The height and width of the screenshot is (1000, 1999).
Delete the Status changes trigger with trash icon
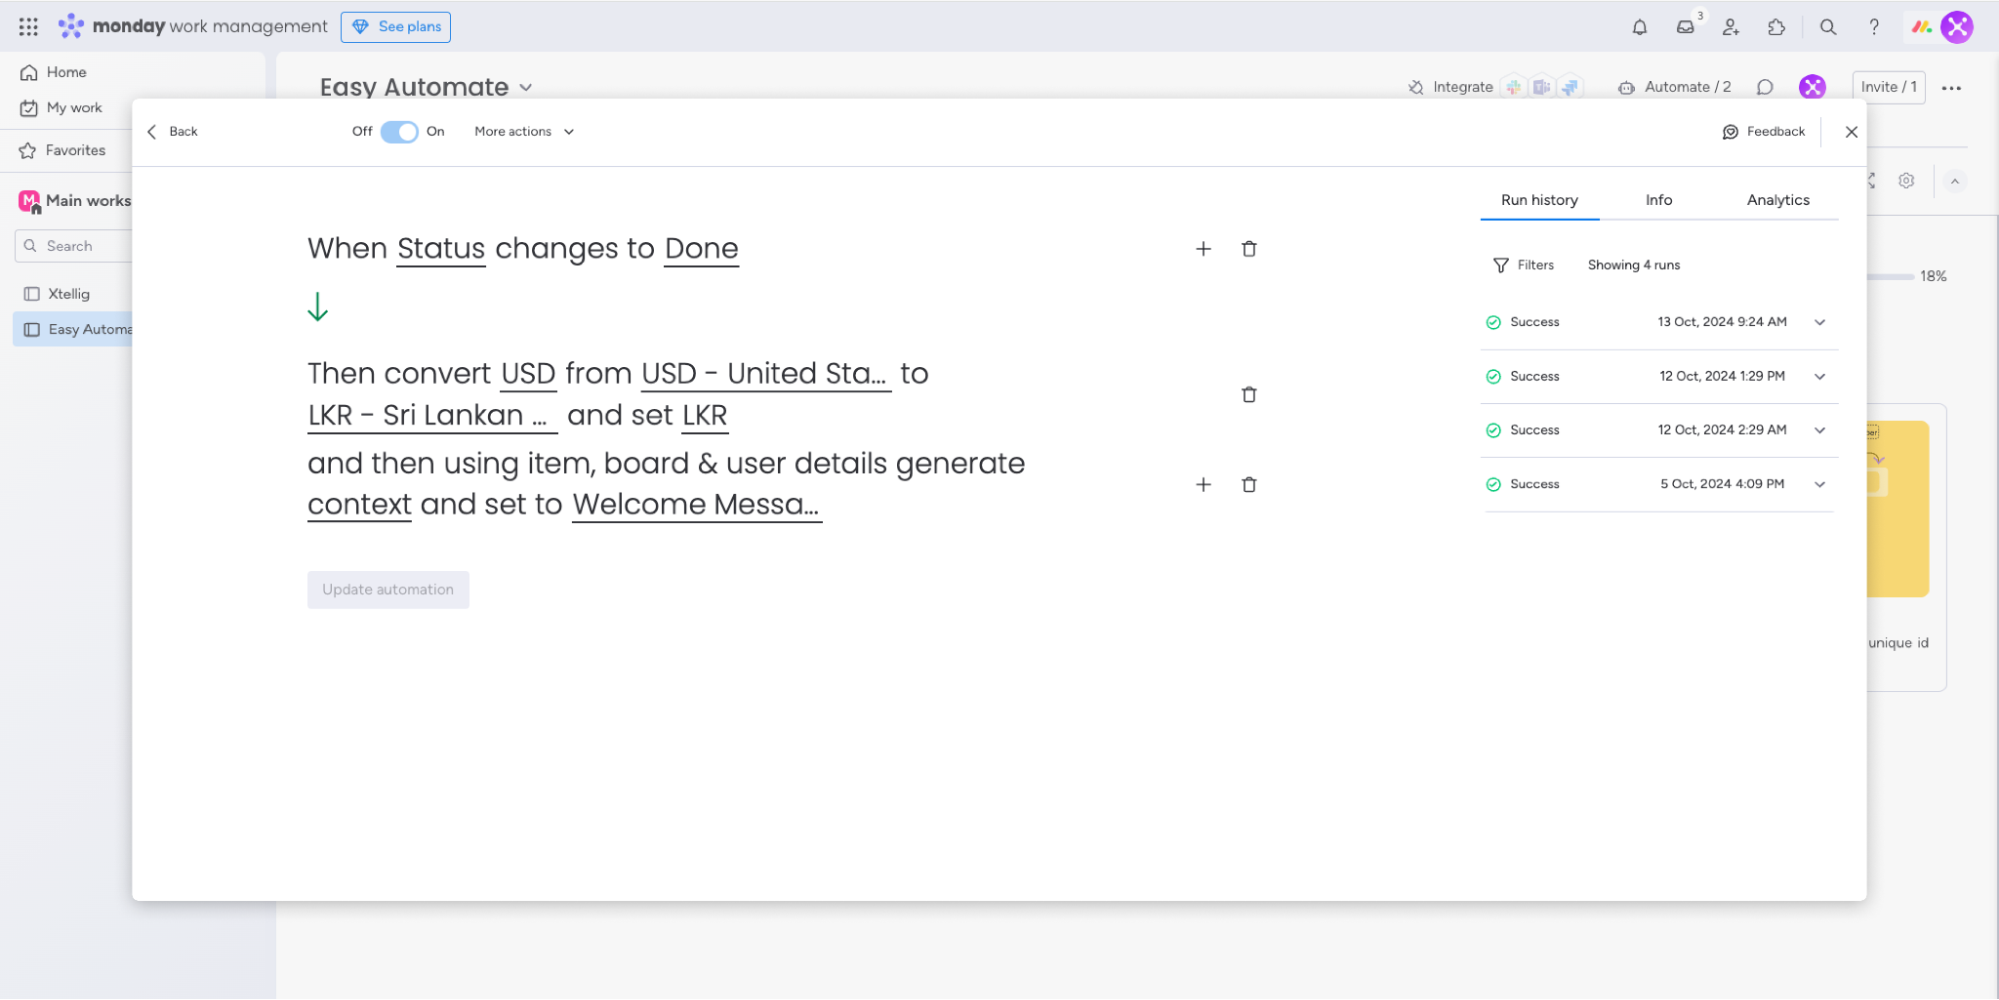1248,249
